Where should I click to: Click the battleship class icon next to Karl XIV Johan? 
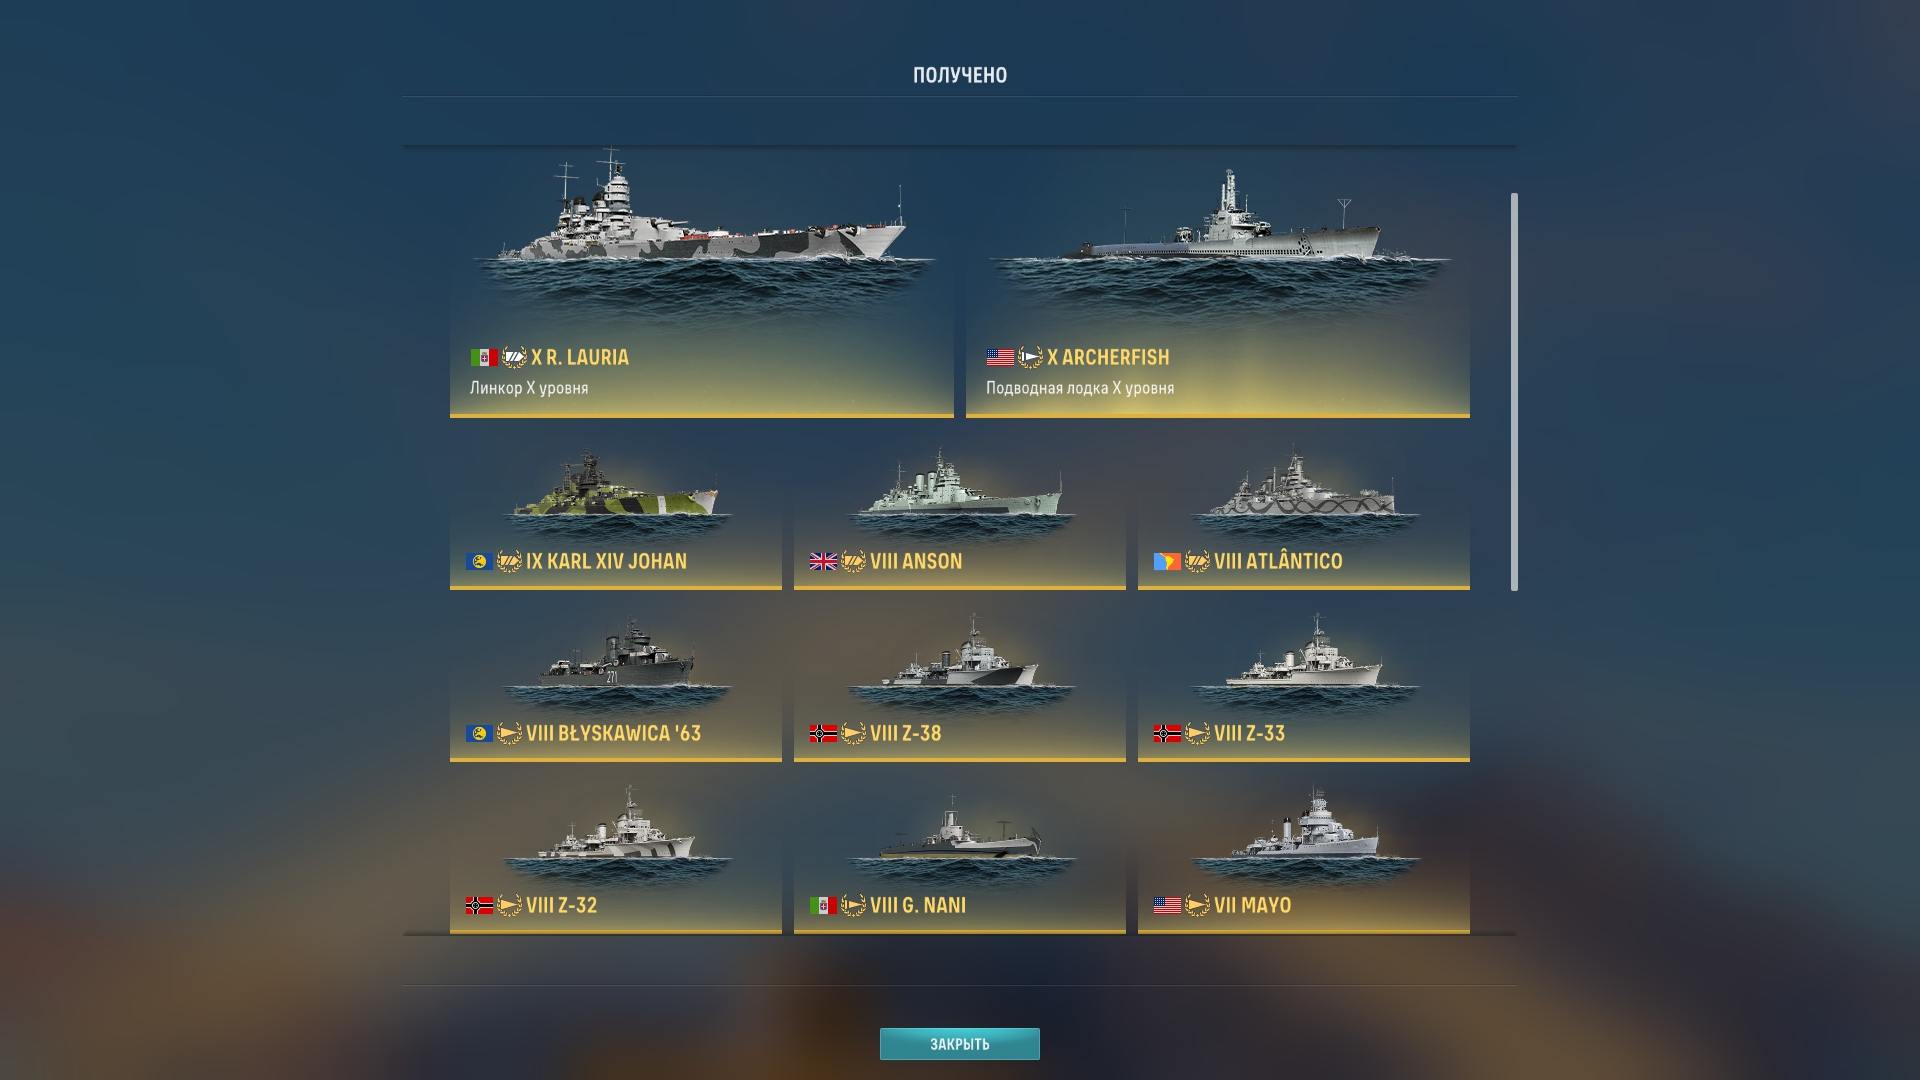coord(509,562)
